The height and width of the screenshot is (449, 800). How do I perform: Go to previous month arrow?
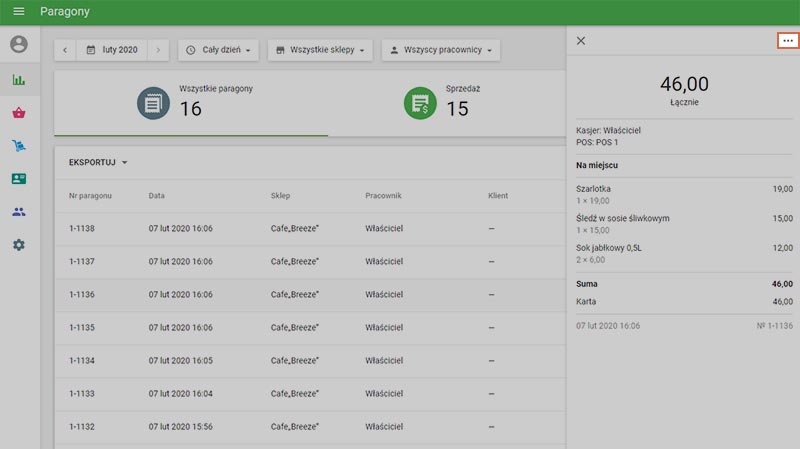[x=65, y=49]
